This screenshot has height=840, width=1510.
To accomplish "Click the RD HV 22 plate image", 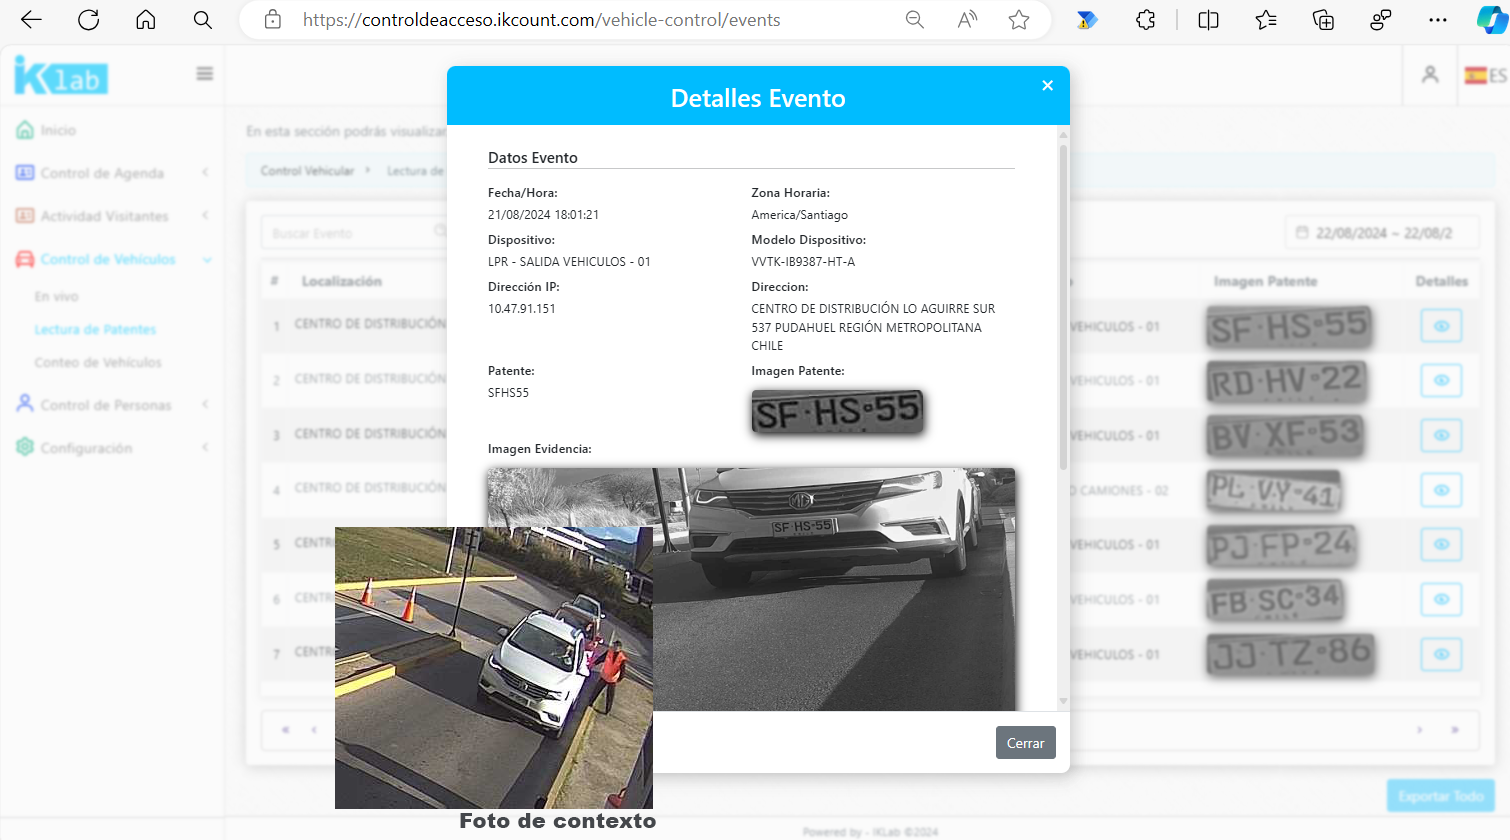I will point(1287,381).
